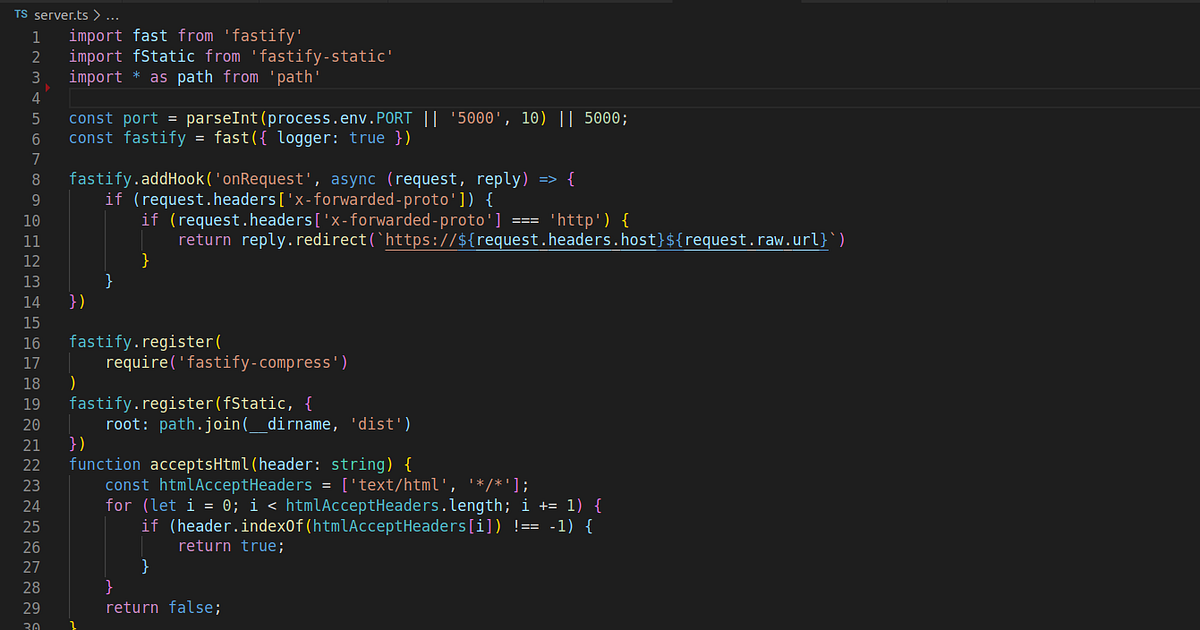This screenshot has width=1200, height=630.
Task: Click the port variable name on line 5
Action: coord(141,118)
